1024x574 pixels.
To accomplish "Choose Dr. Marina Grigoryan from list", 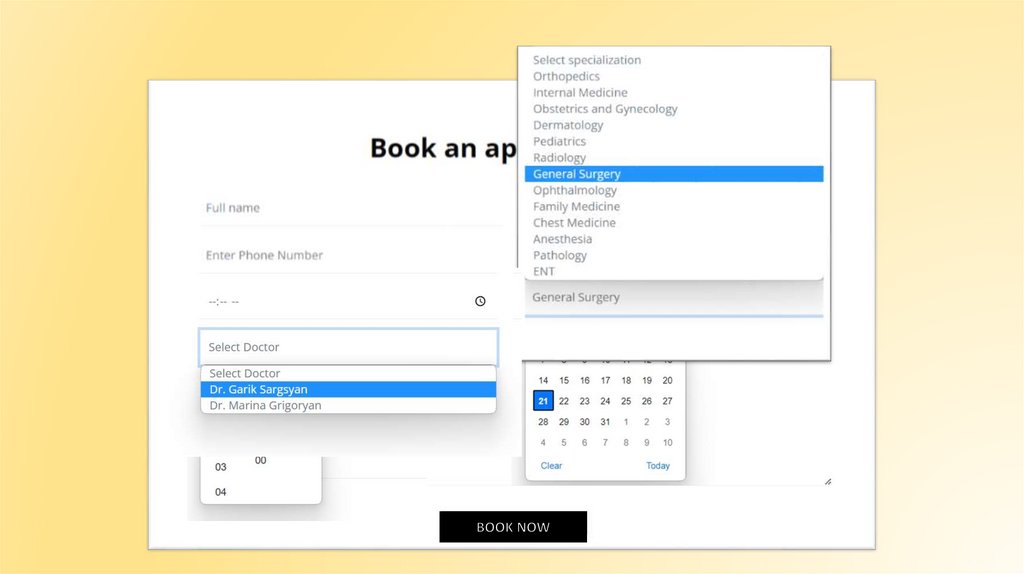I will tap(348, 406).
